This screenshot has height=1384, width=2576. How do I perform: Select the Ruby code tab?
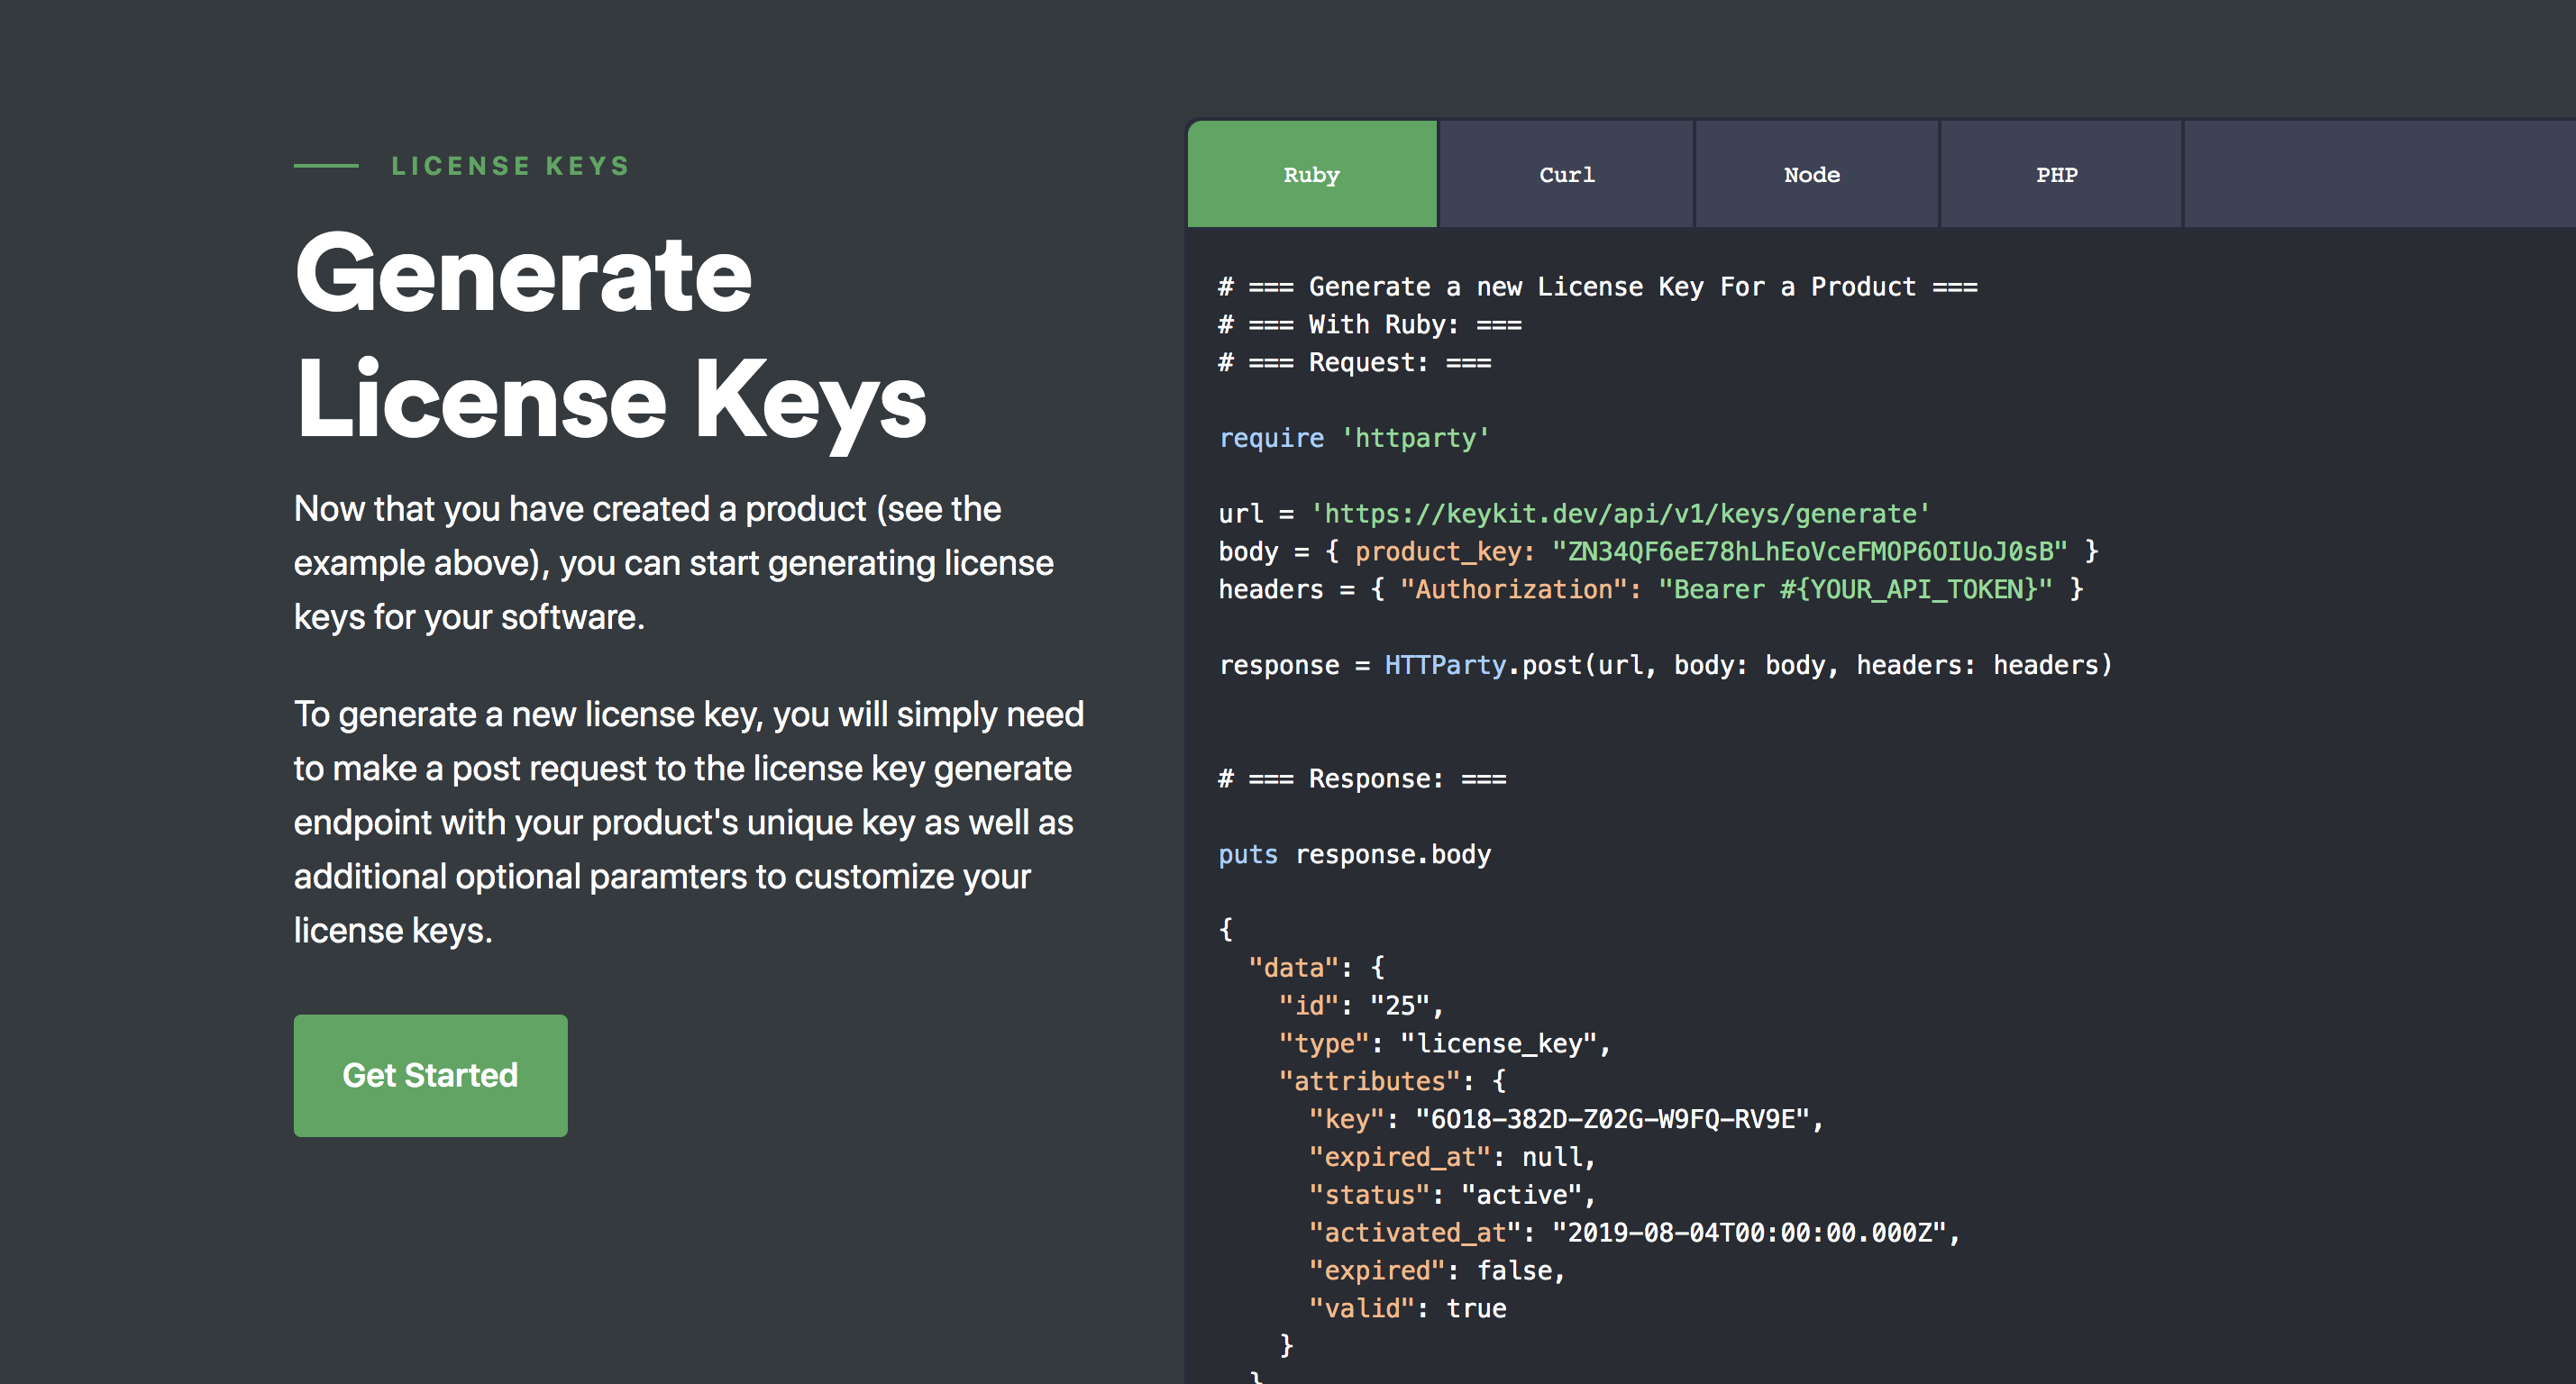tap(1311, 174)
